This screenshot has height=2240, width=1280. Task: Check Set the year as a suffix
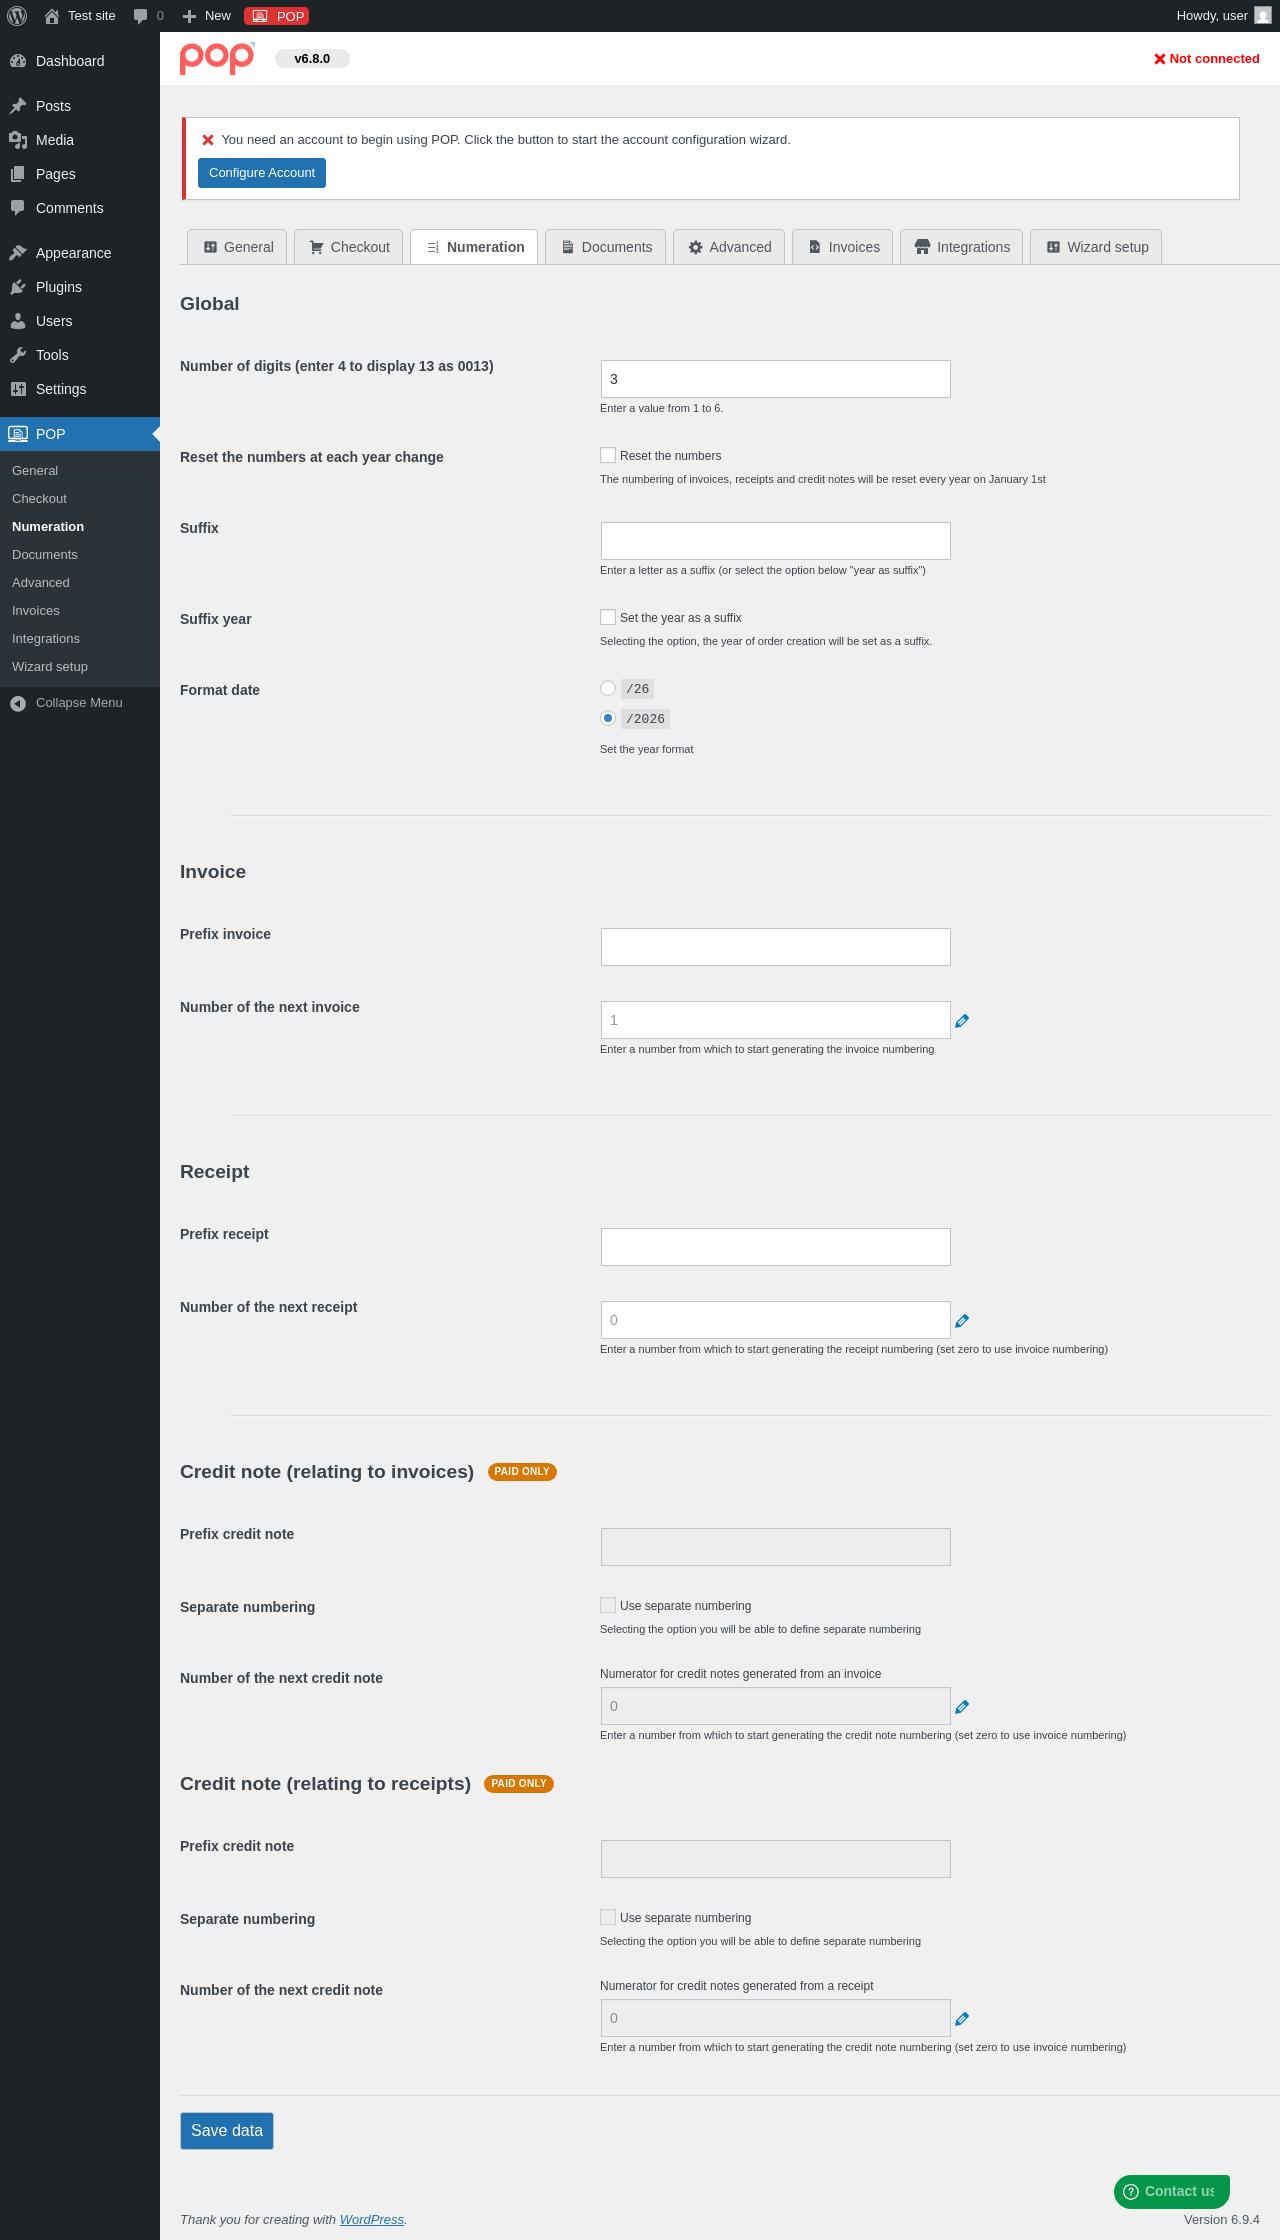[608, 617]
